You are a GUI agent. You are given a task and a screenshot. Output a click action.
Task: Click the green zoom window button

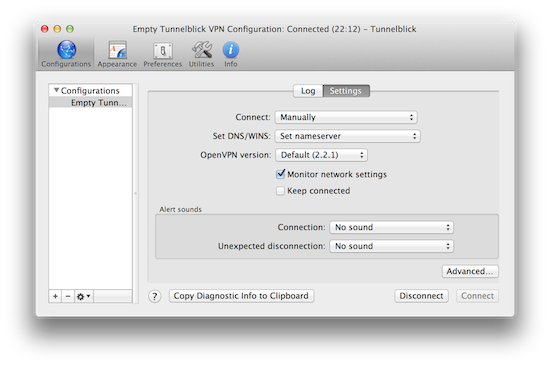click(x=70, y=29)
